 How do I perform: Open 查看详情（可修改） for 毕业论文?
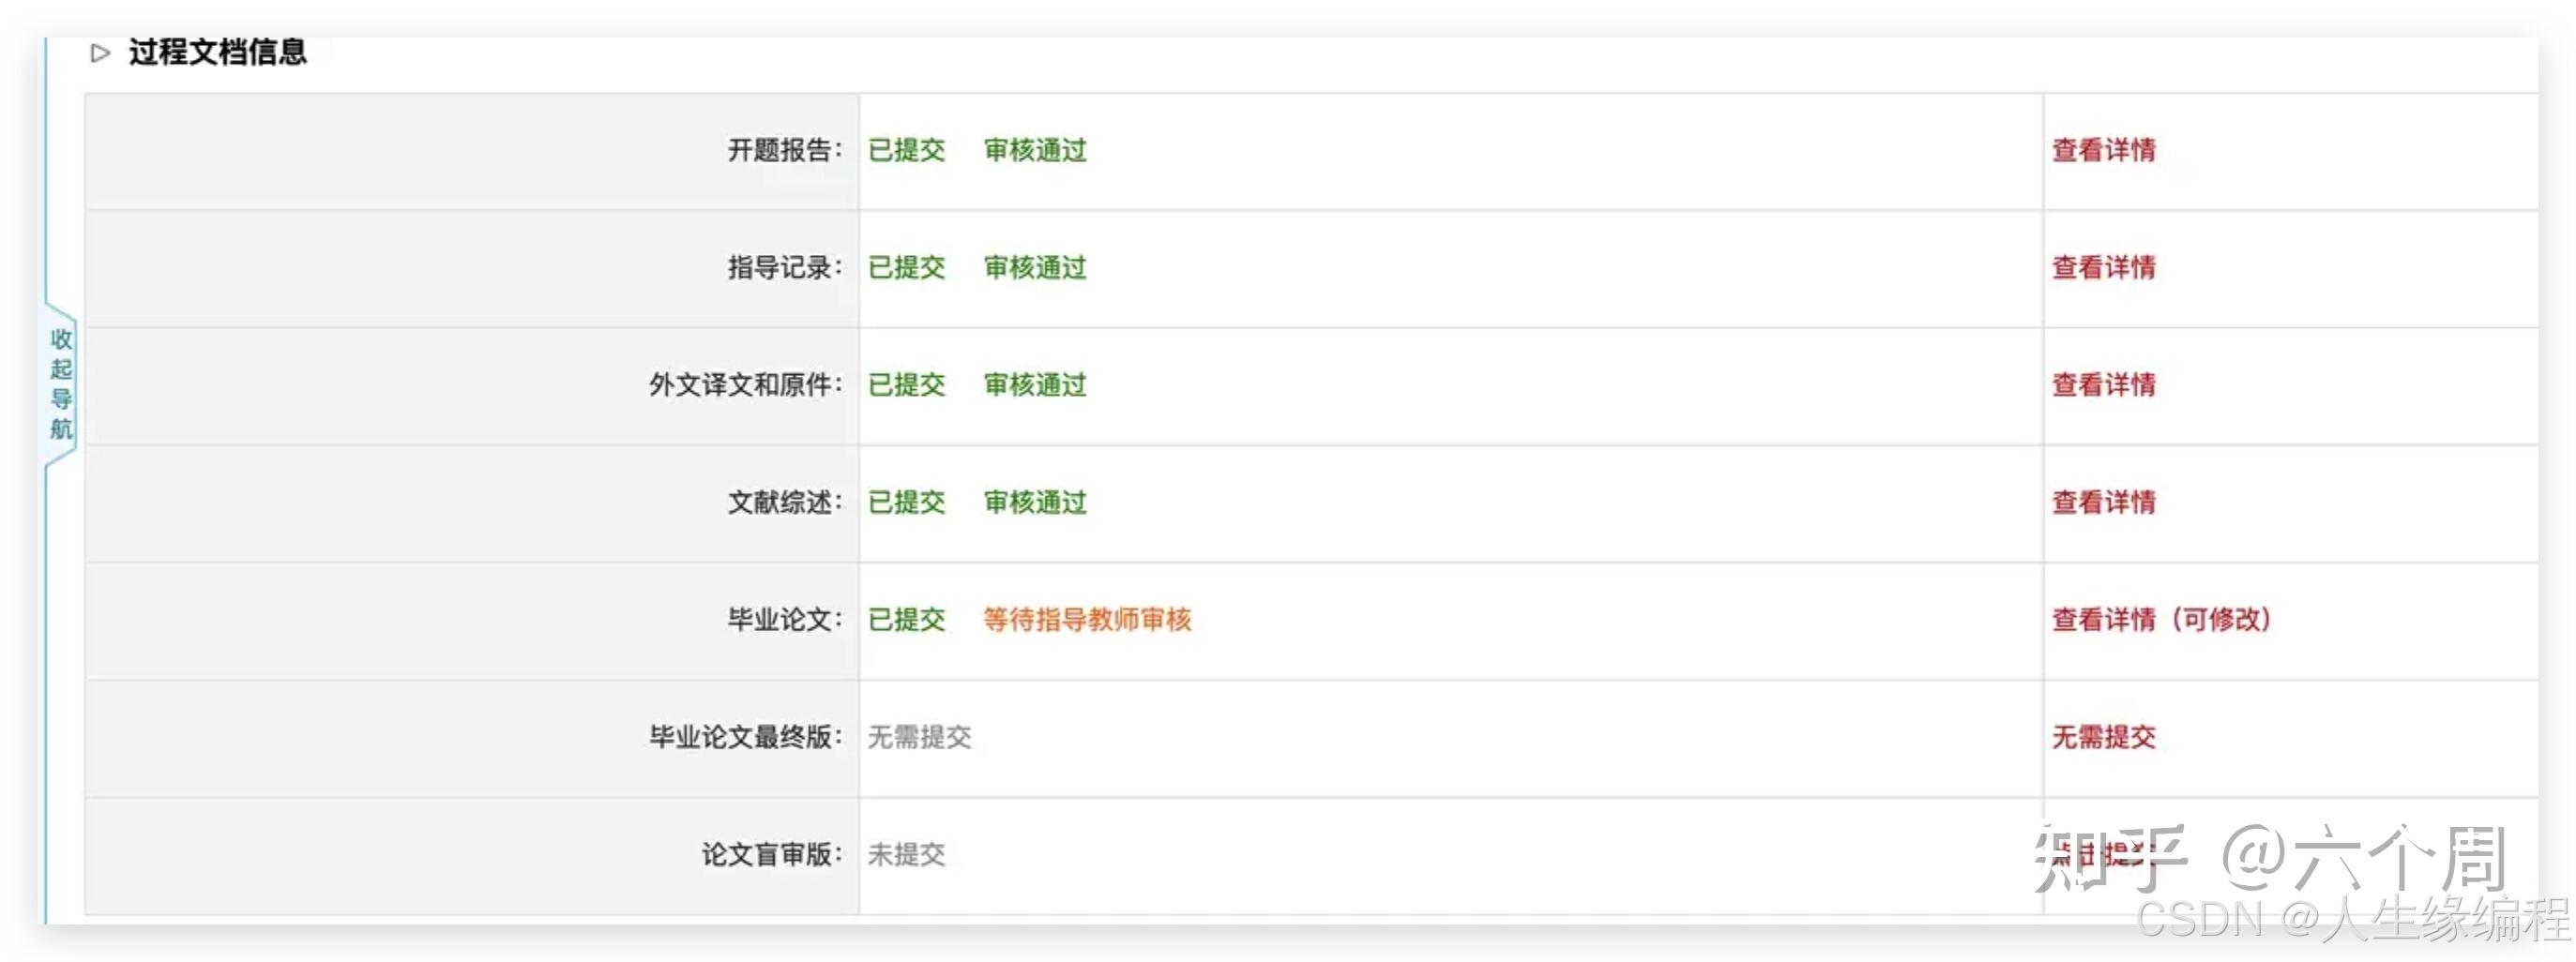pyautogui.click(x=2161, y=619)
